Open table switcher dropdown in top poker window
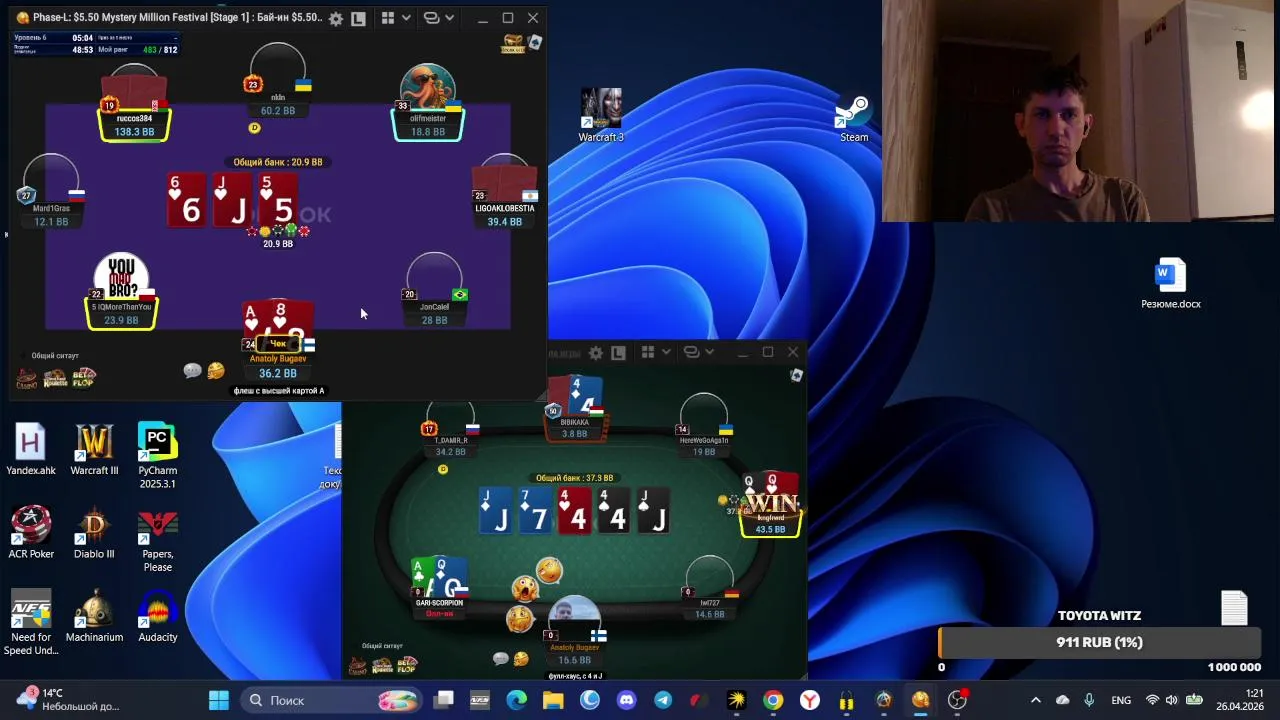Screen dimensions: 1280x720 (x=438, y=18)
